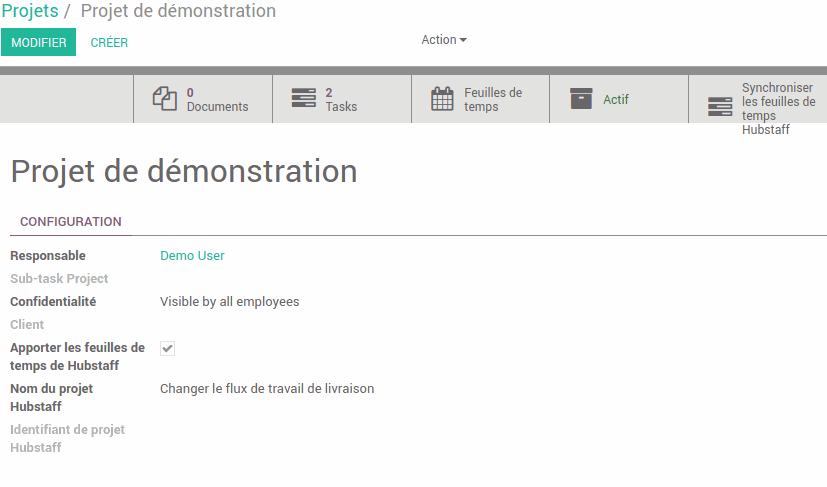Screen dimensions: 827x487
Task: Click the archive box icon beside Actif
Action: click(581, 99)
